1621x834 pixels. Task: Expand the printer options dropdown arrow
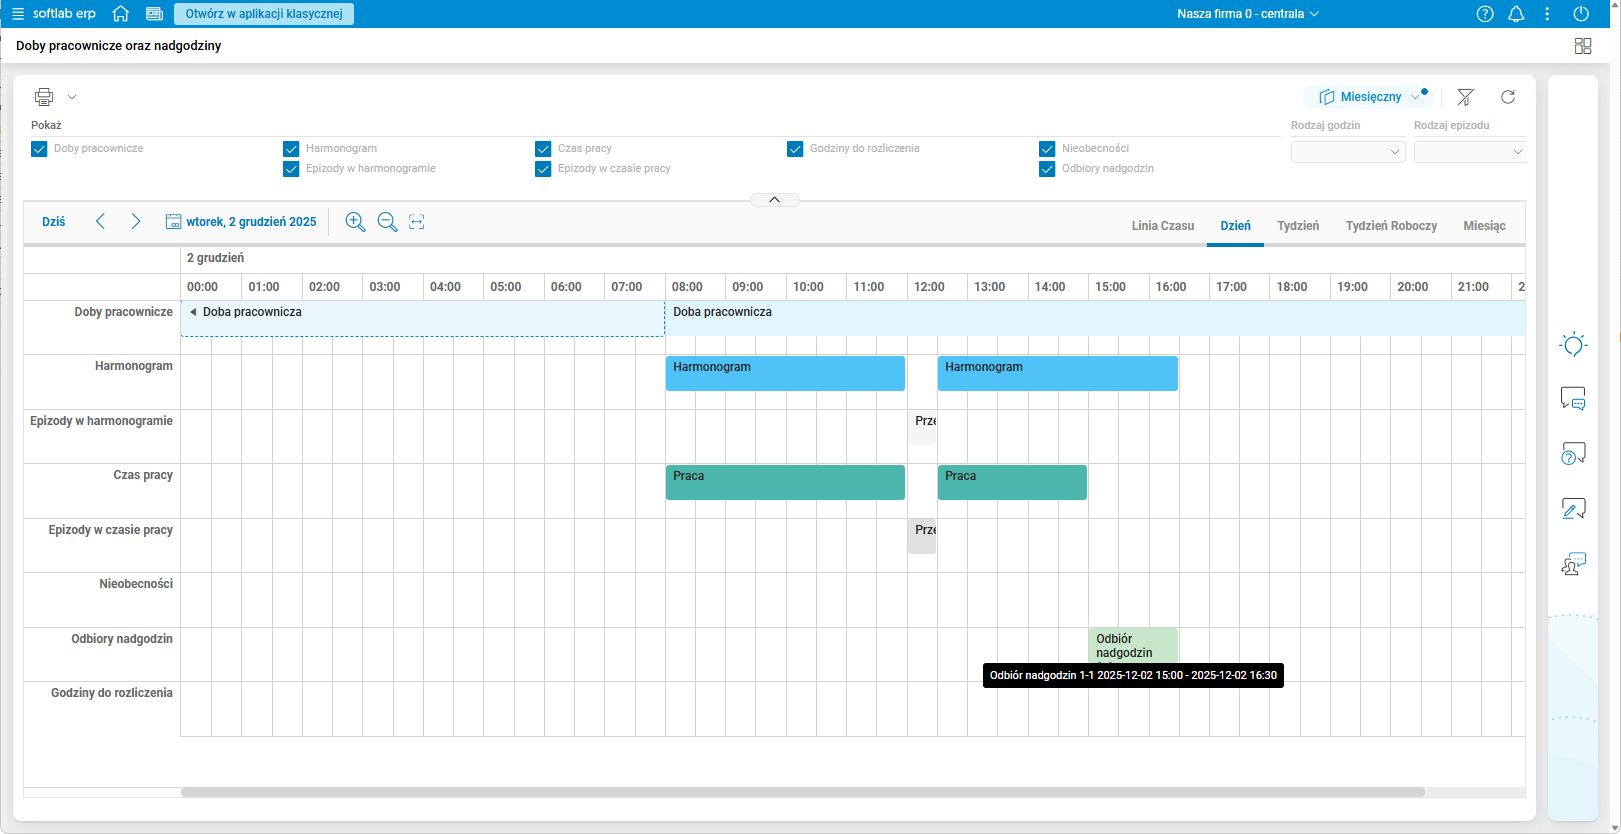72,97
